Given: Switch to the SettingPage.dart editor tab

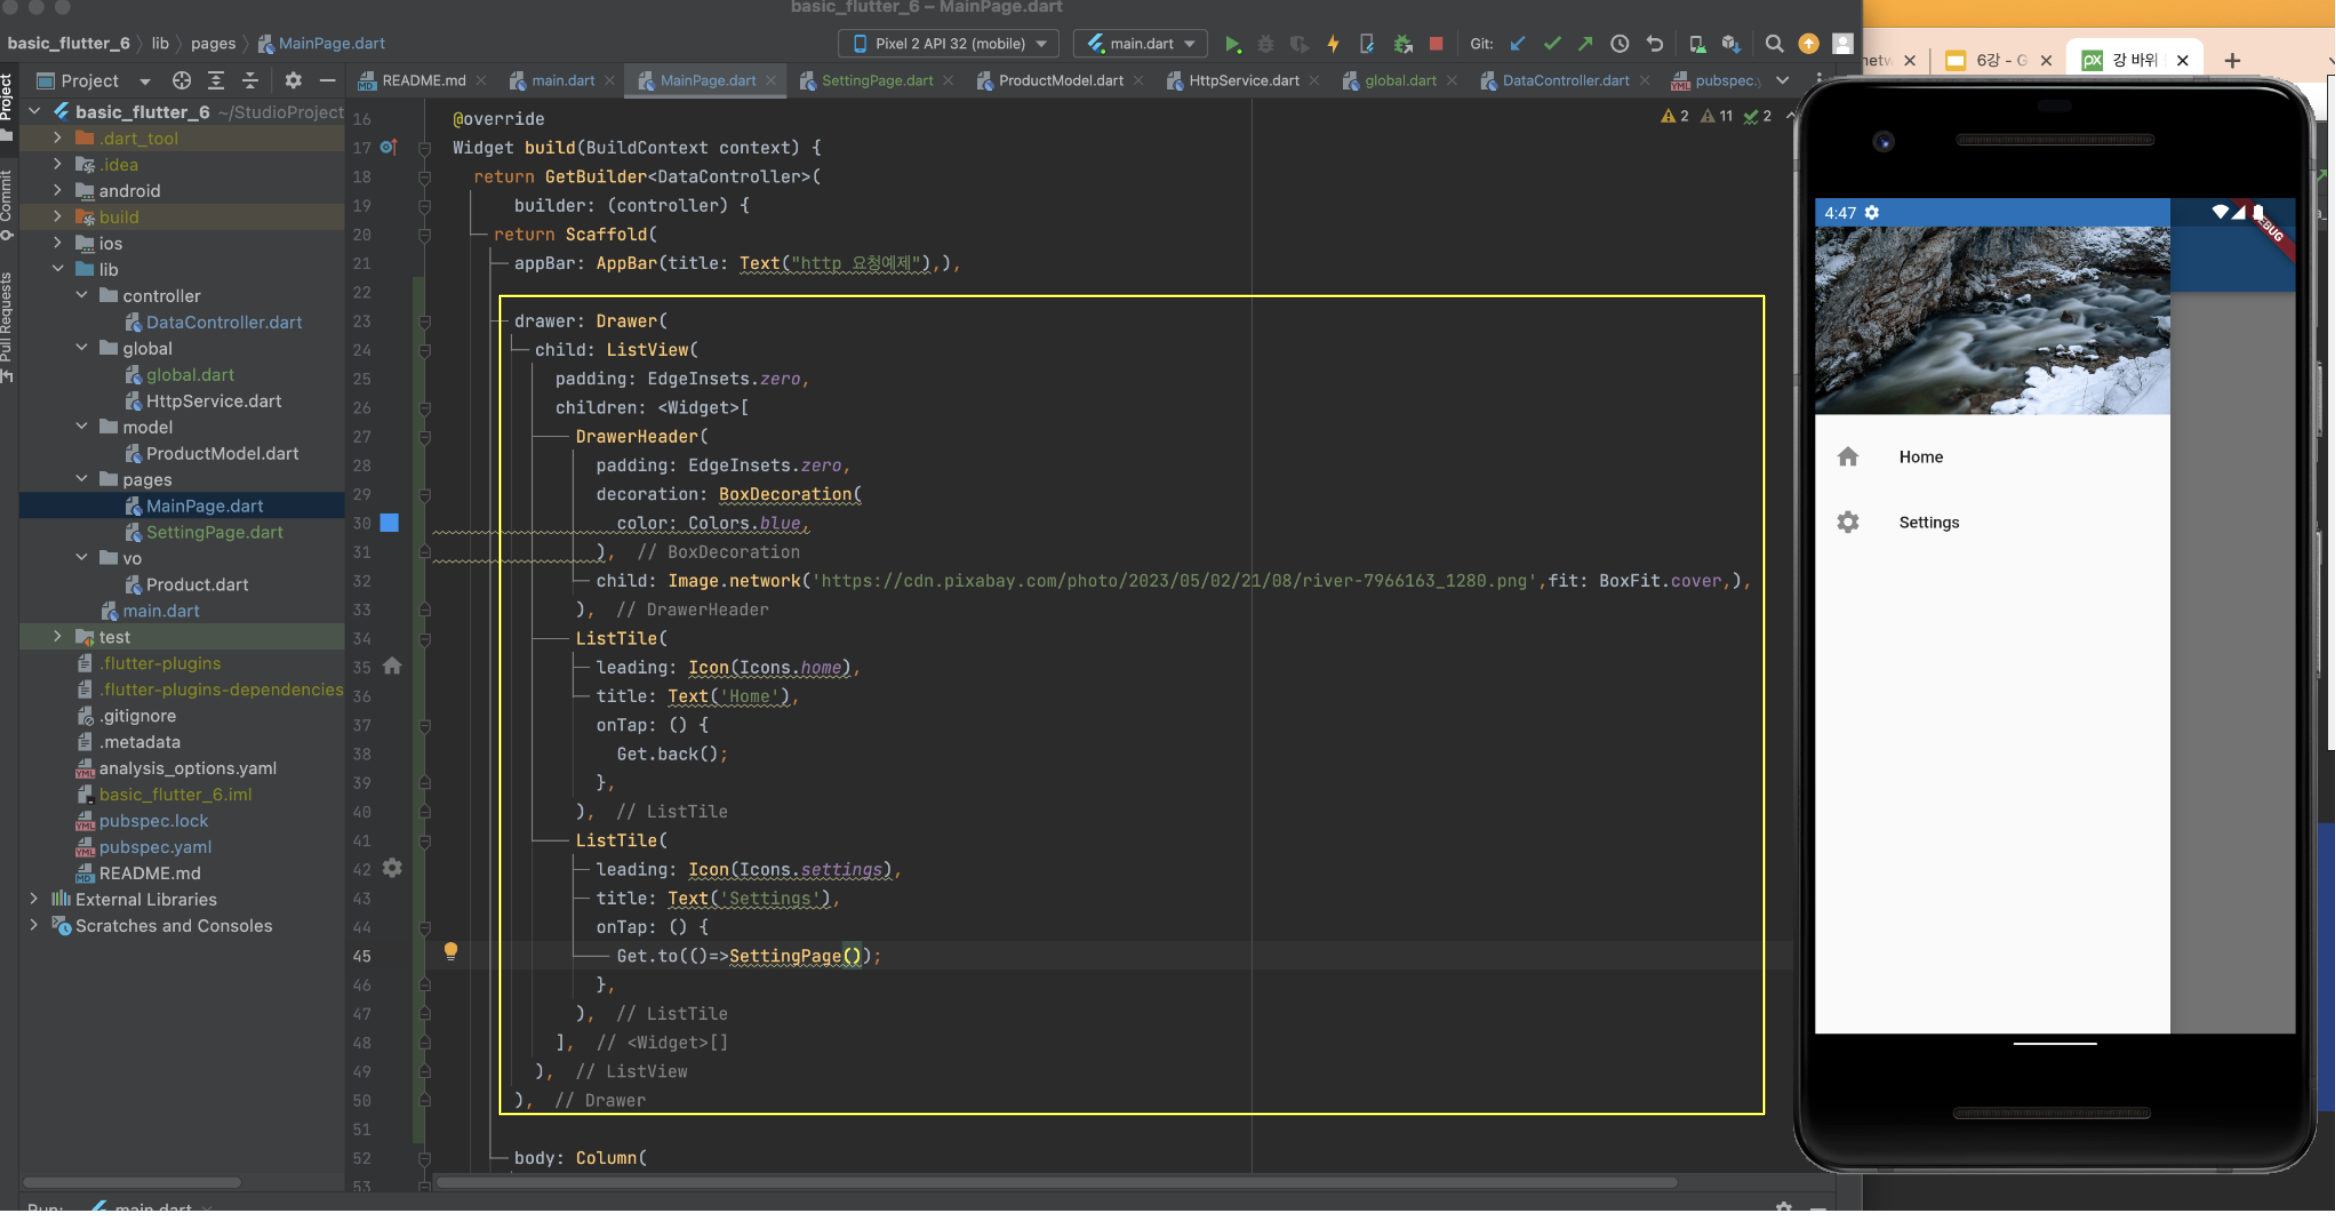Looking at the screenshot, I should 876,81.
